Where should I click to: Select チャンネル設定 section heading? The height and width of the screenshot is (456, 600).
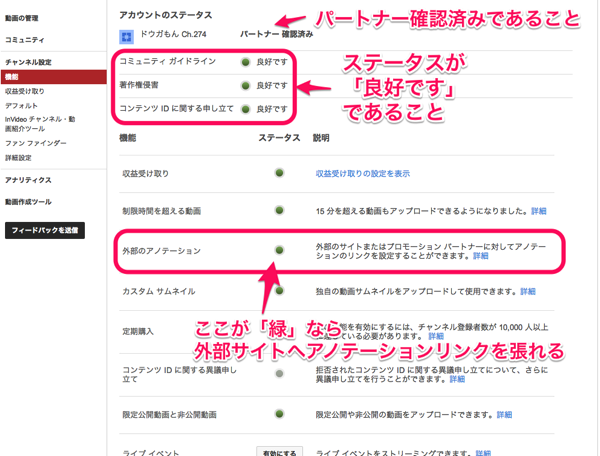pyautogui.click(x=28, y=62)
